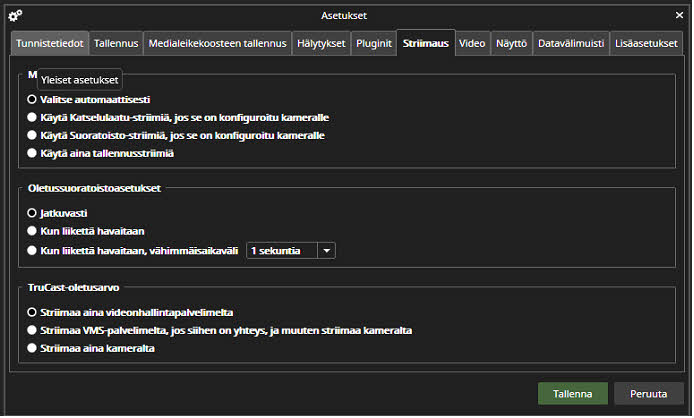
Task: Click the green Tallenna button
Action: click(x=572, y=394)
